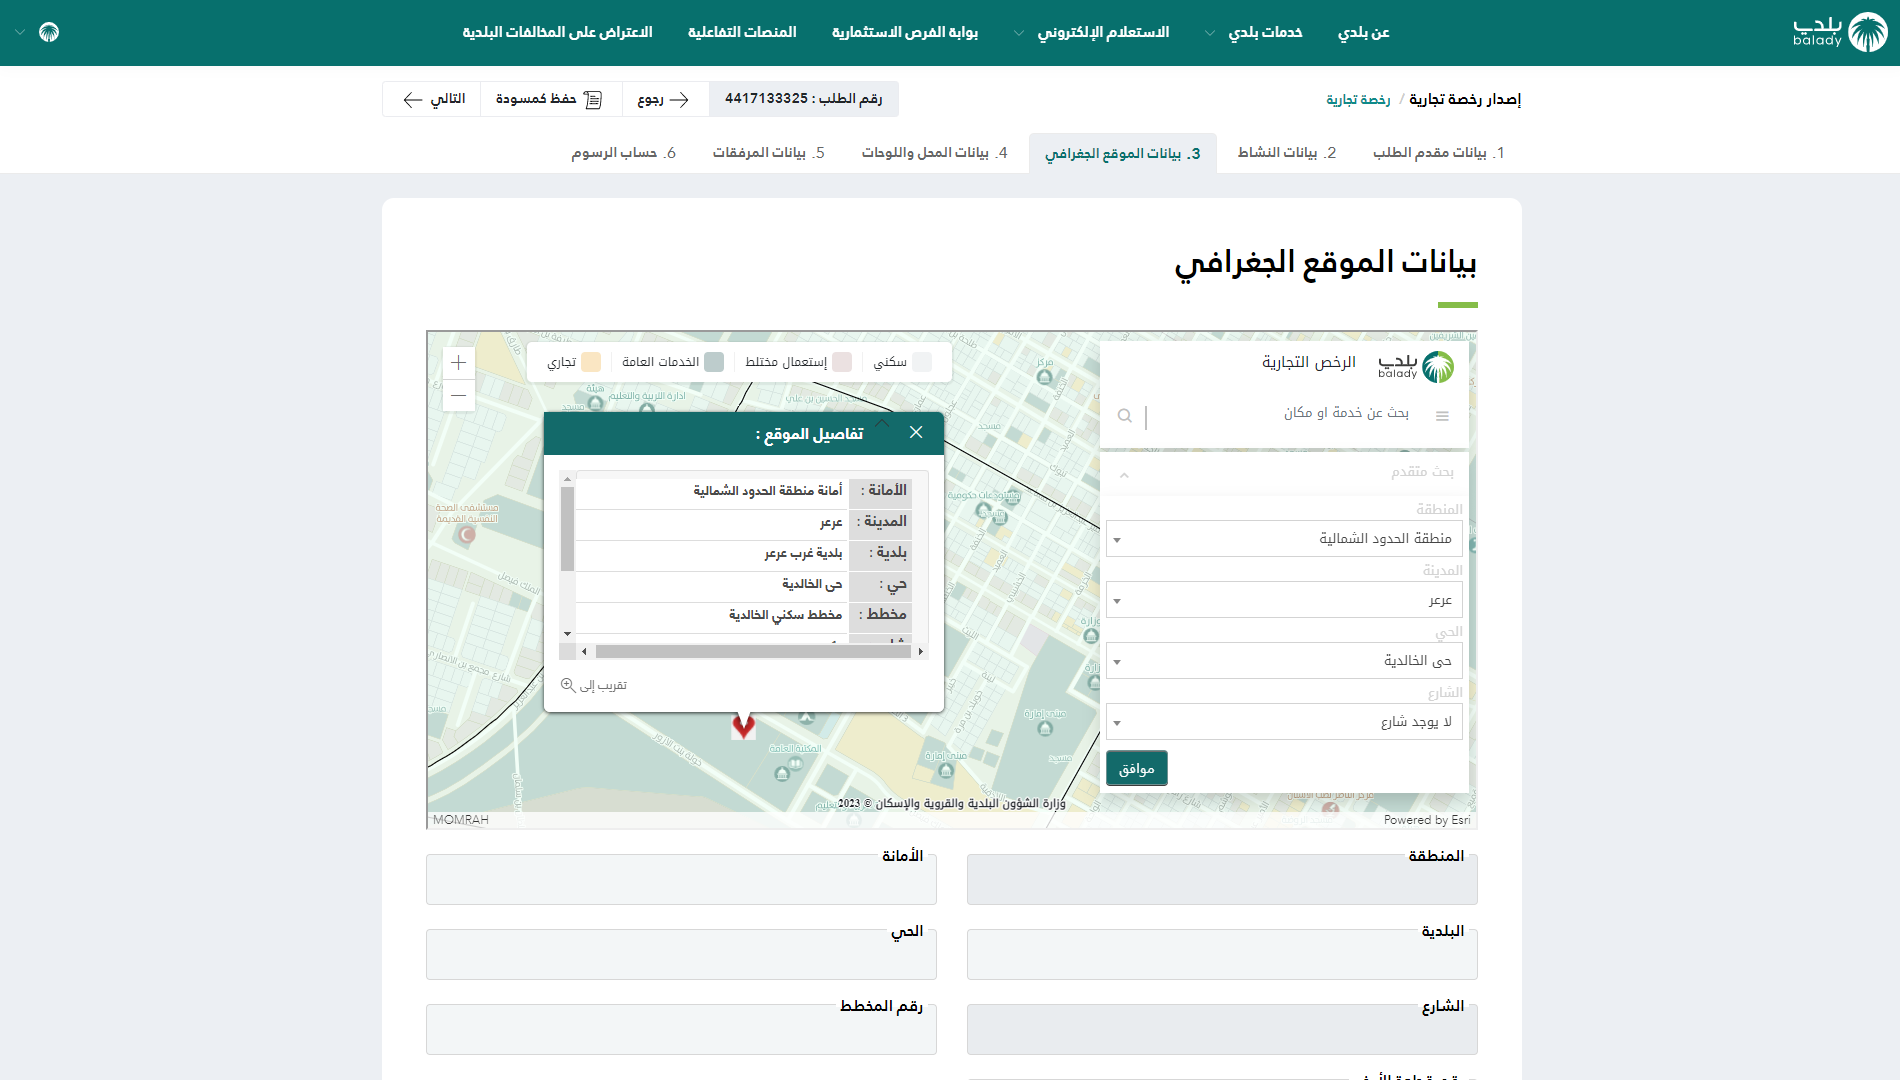Open the user profile icon in header
This screenshot has height=1080, width=1900.
pos(49,33)
